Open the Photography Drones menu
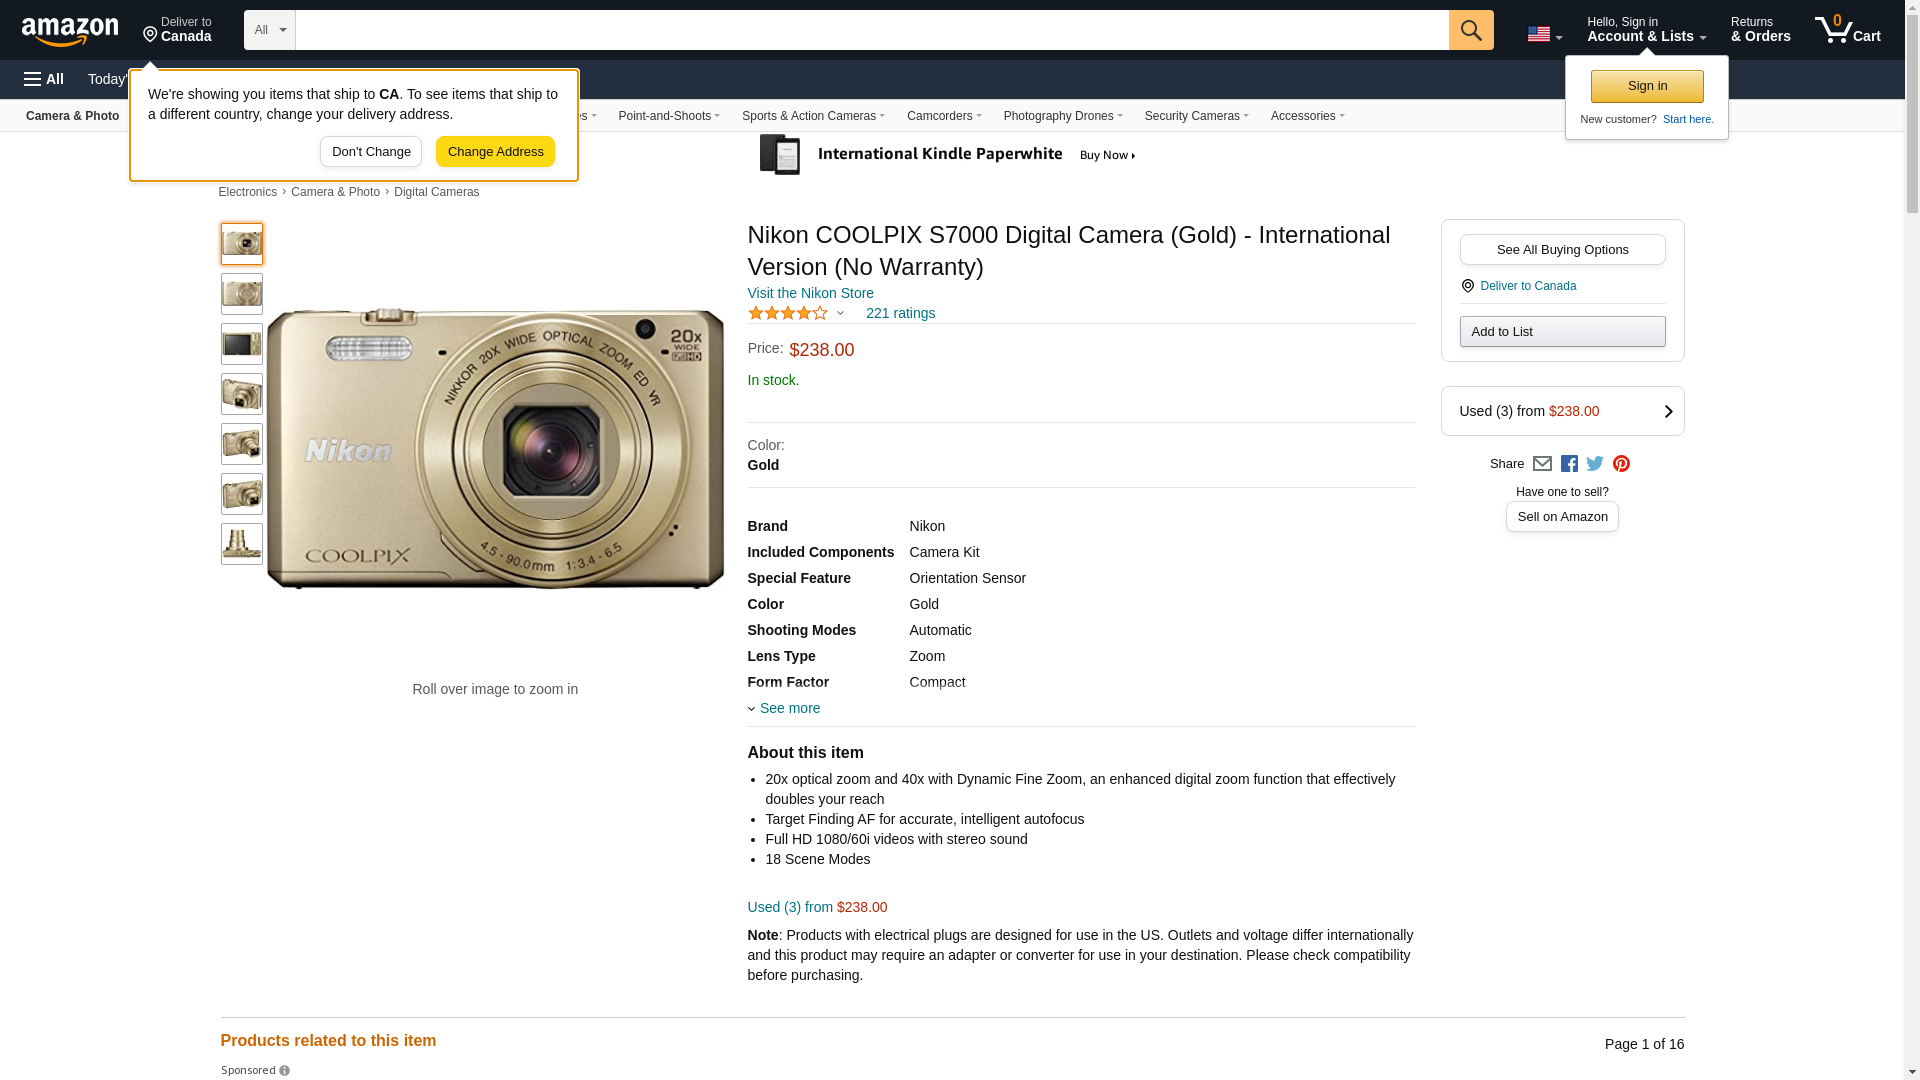Screen dimensions: 1920x1080 click(1062, 116)
